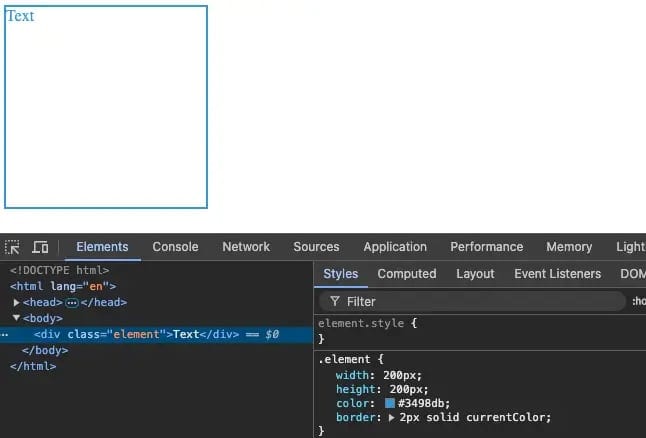The image size is (646, 438).
Task: Select the html lang en row
Action: coord(63,286)
